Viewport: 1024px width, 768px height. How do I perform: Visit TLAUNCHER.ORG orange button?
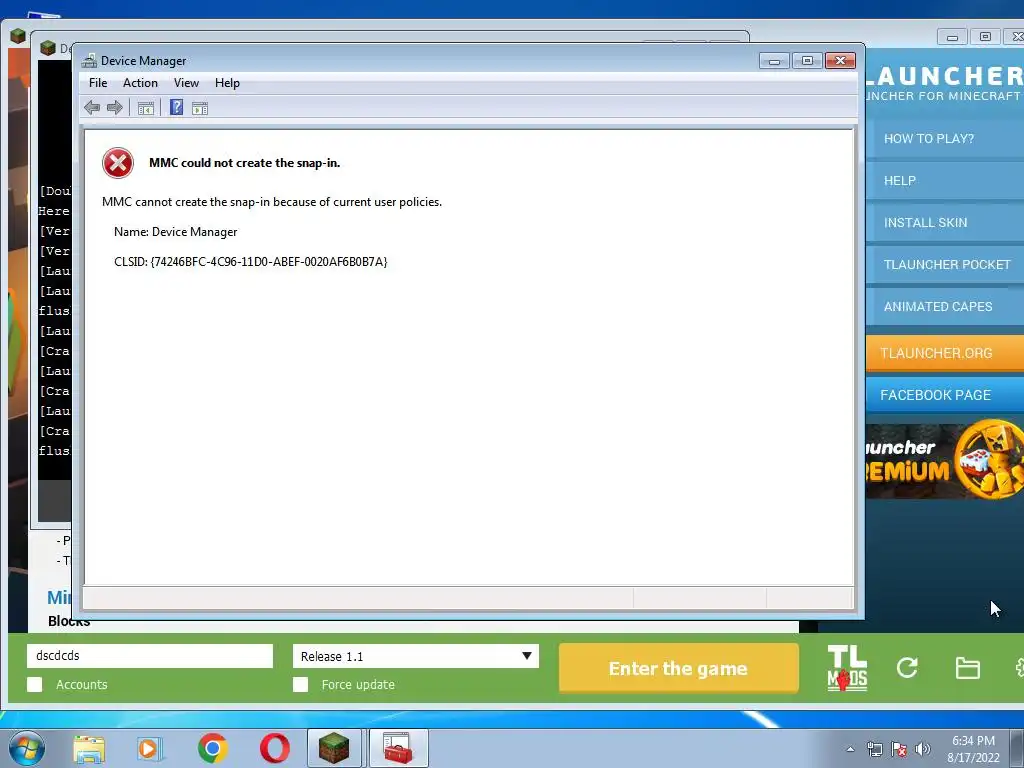(945, 353)
